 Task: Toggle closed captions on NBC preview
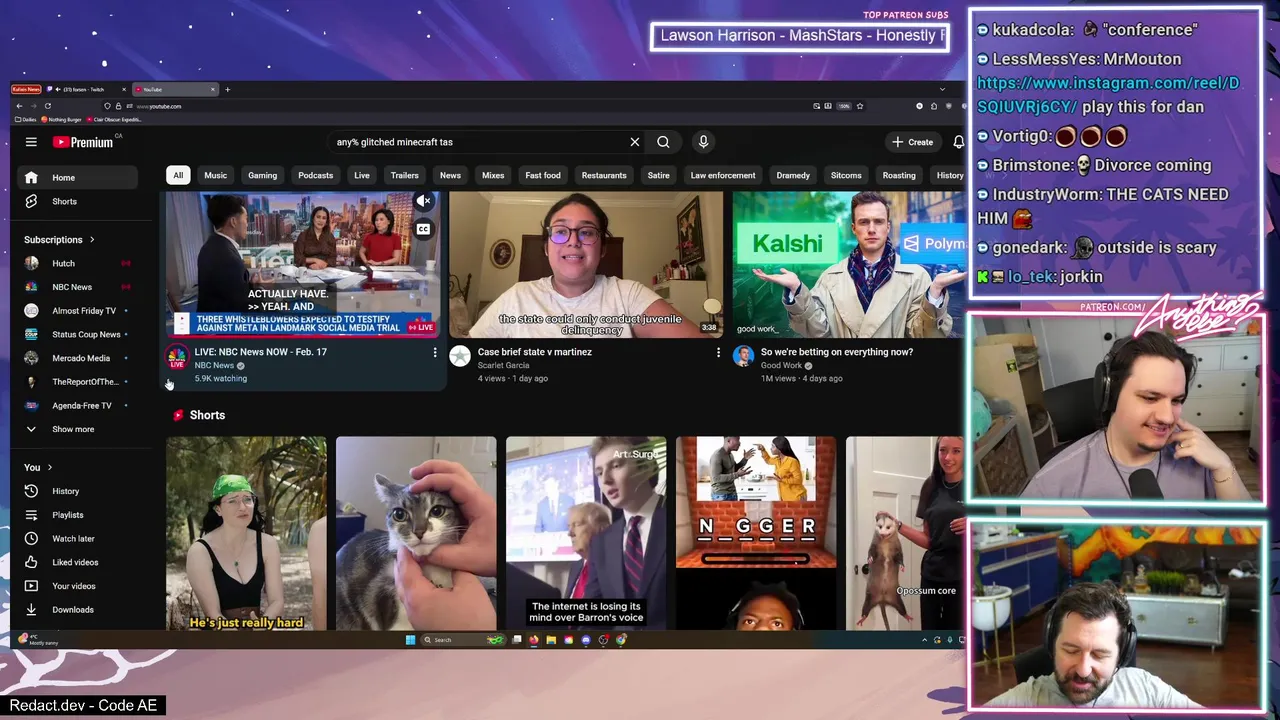(423, 229)
